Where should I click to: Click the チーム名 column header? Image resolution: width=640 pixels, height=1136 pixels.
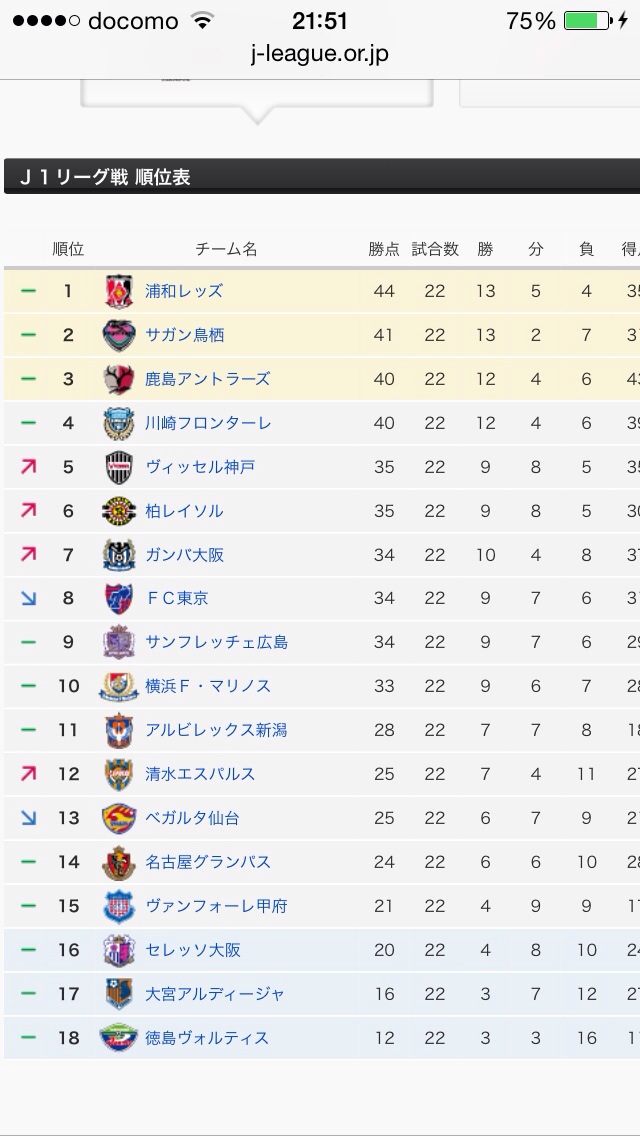tap(226, 249)
